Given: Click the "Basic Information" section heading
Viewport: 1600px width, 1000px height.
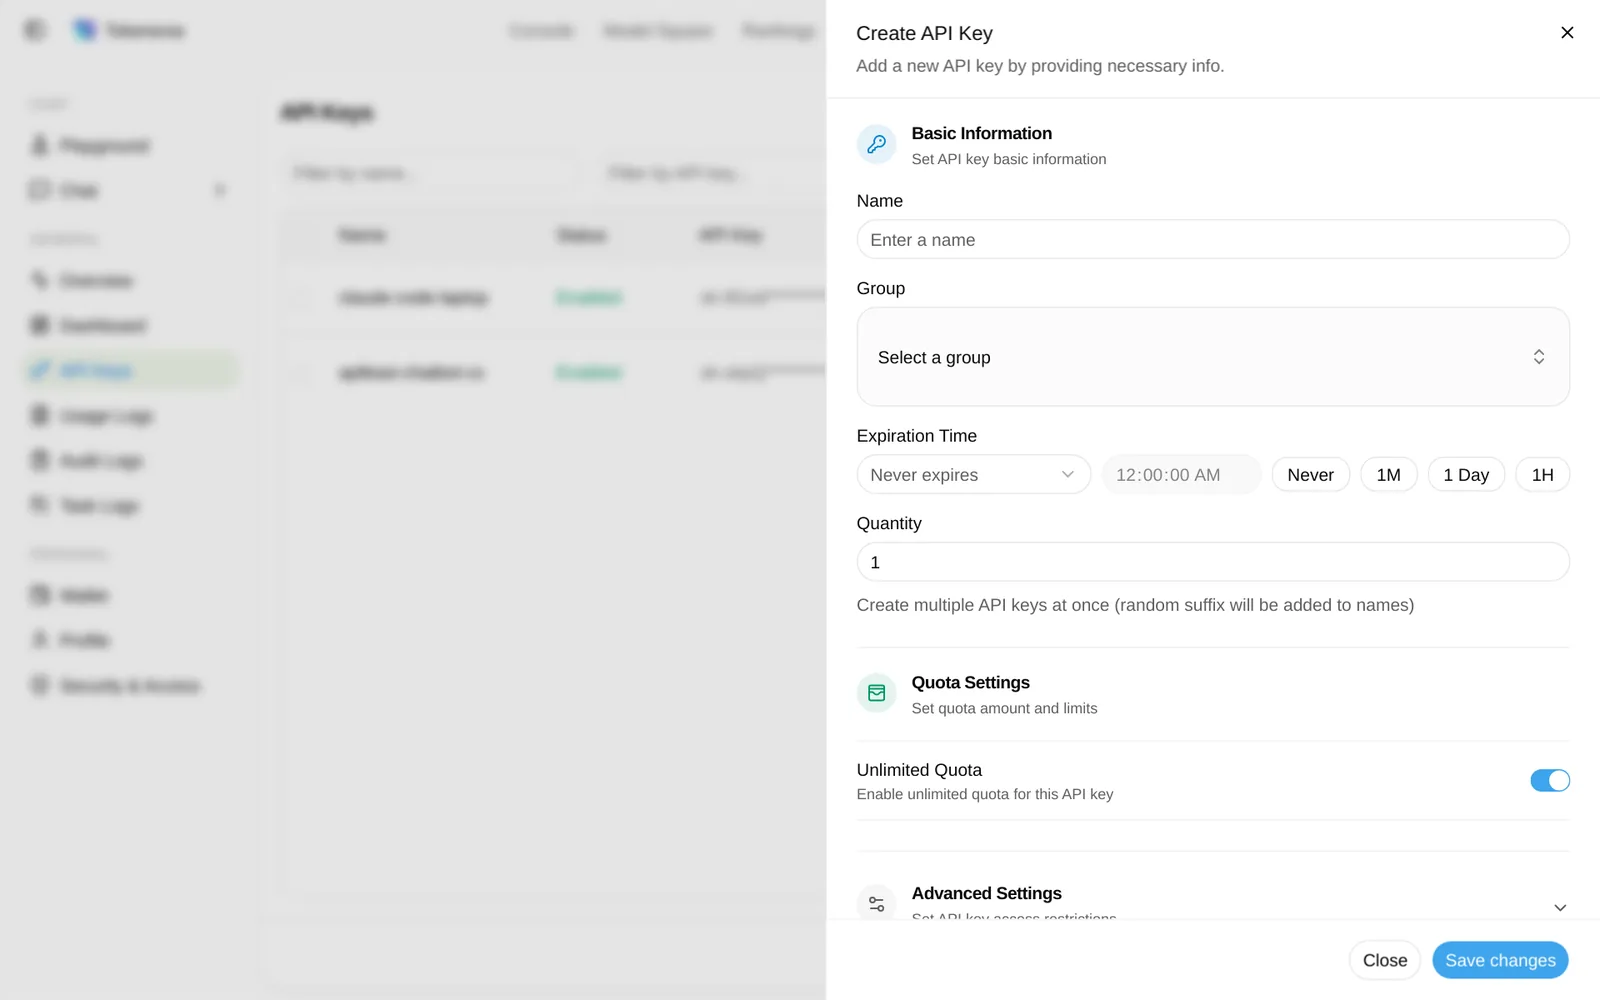Looking at the screenshot, I should click(x=981, y=133).
